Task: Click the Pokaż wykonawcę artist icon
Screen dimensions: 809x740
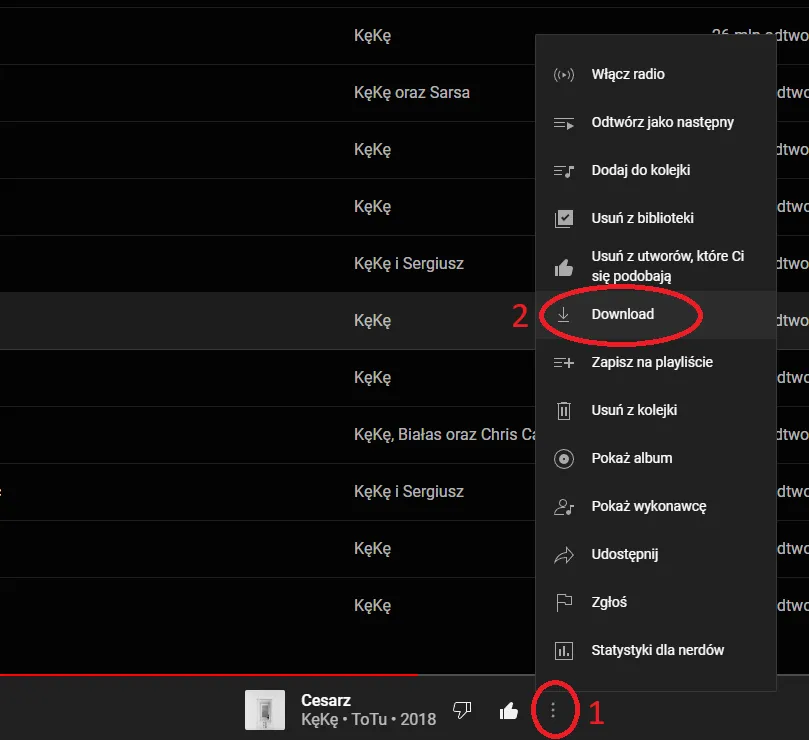Action: pos(563,506)
